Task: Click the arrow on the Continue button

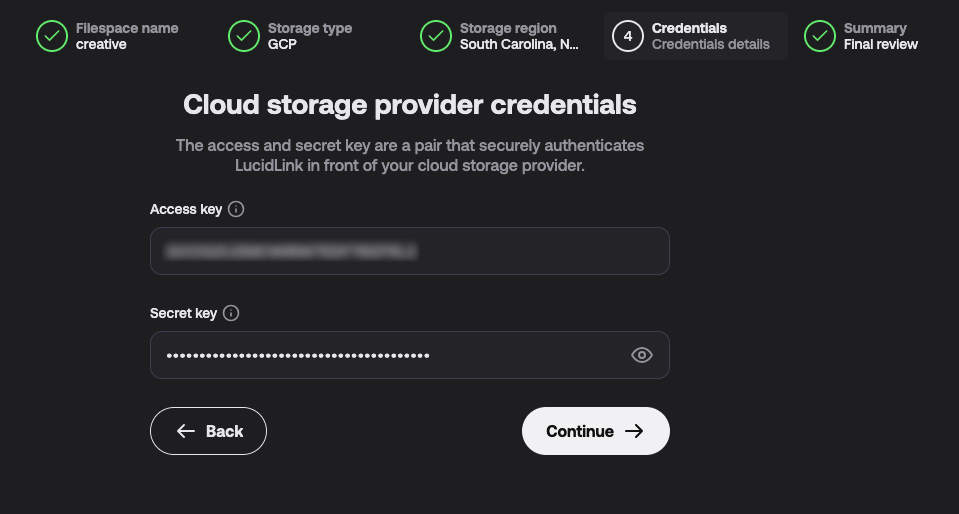Action: tap(634, 431)
